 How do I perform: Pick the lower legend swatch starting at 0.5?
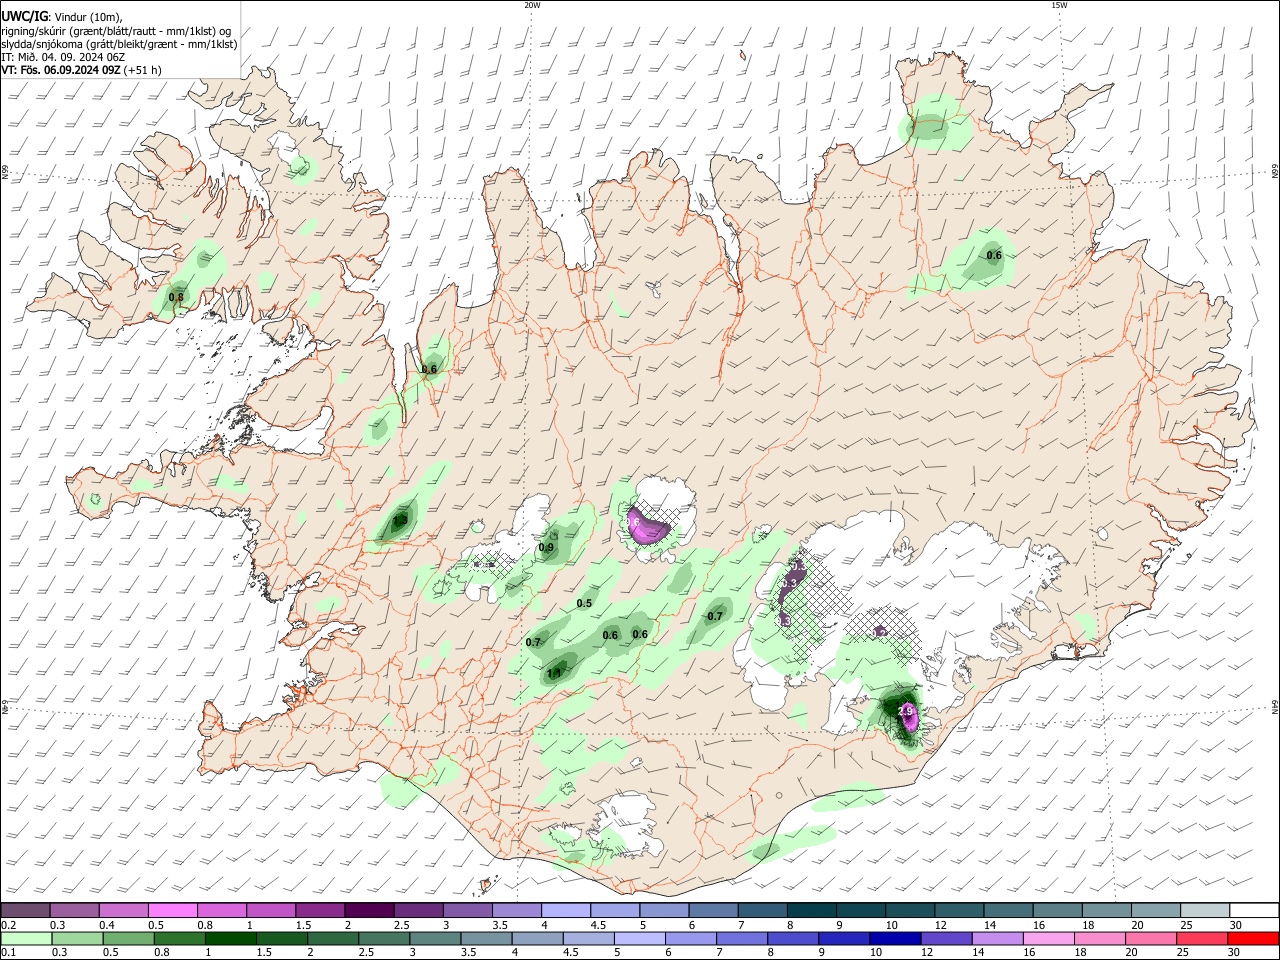coord(128,938)
